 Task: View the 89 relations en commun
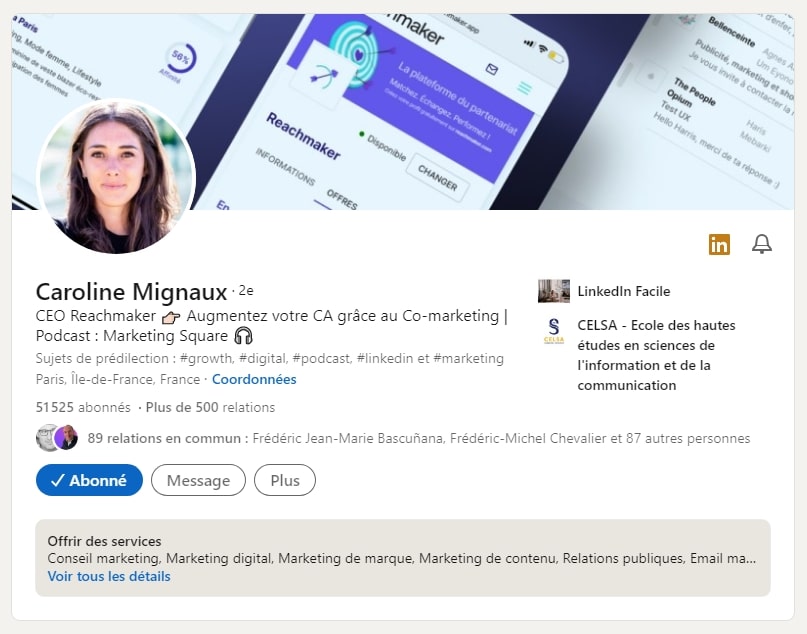[167, 438]
